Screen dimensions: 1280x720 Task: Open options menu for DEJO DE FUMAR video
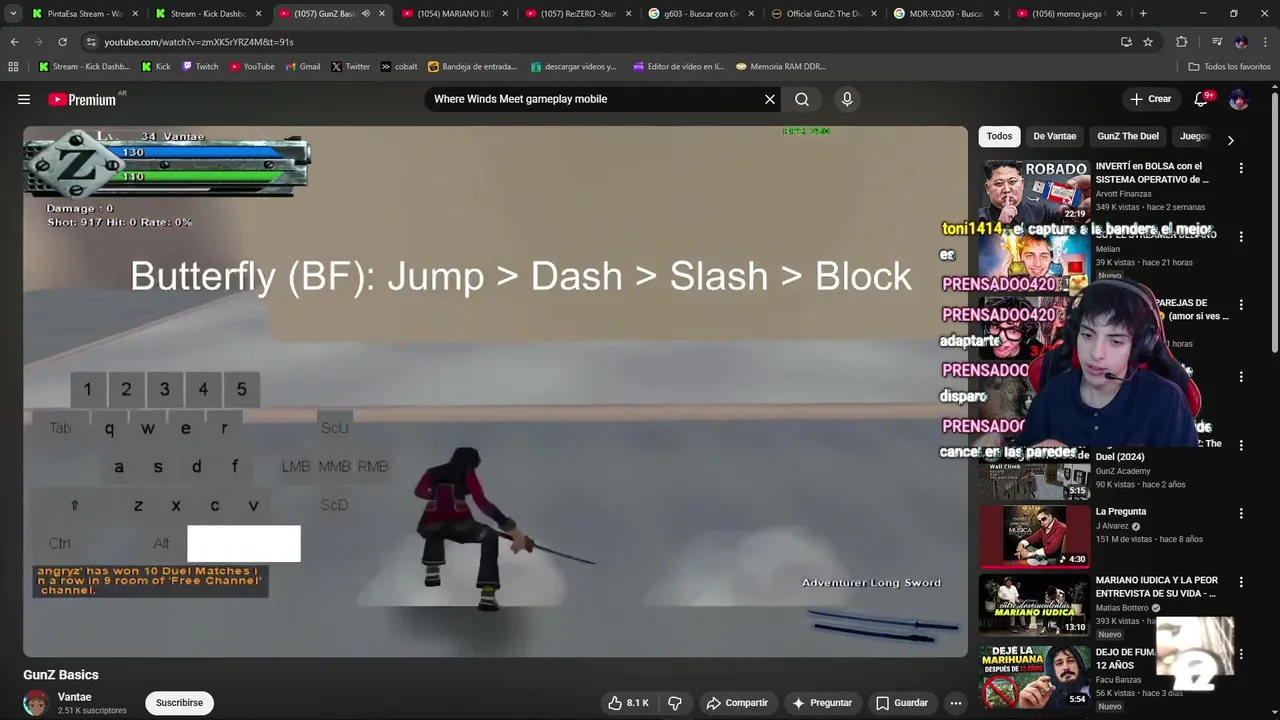(x=1241, y=654)
